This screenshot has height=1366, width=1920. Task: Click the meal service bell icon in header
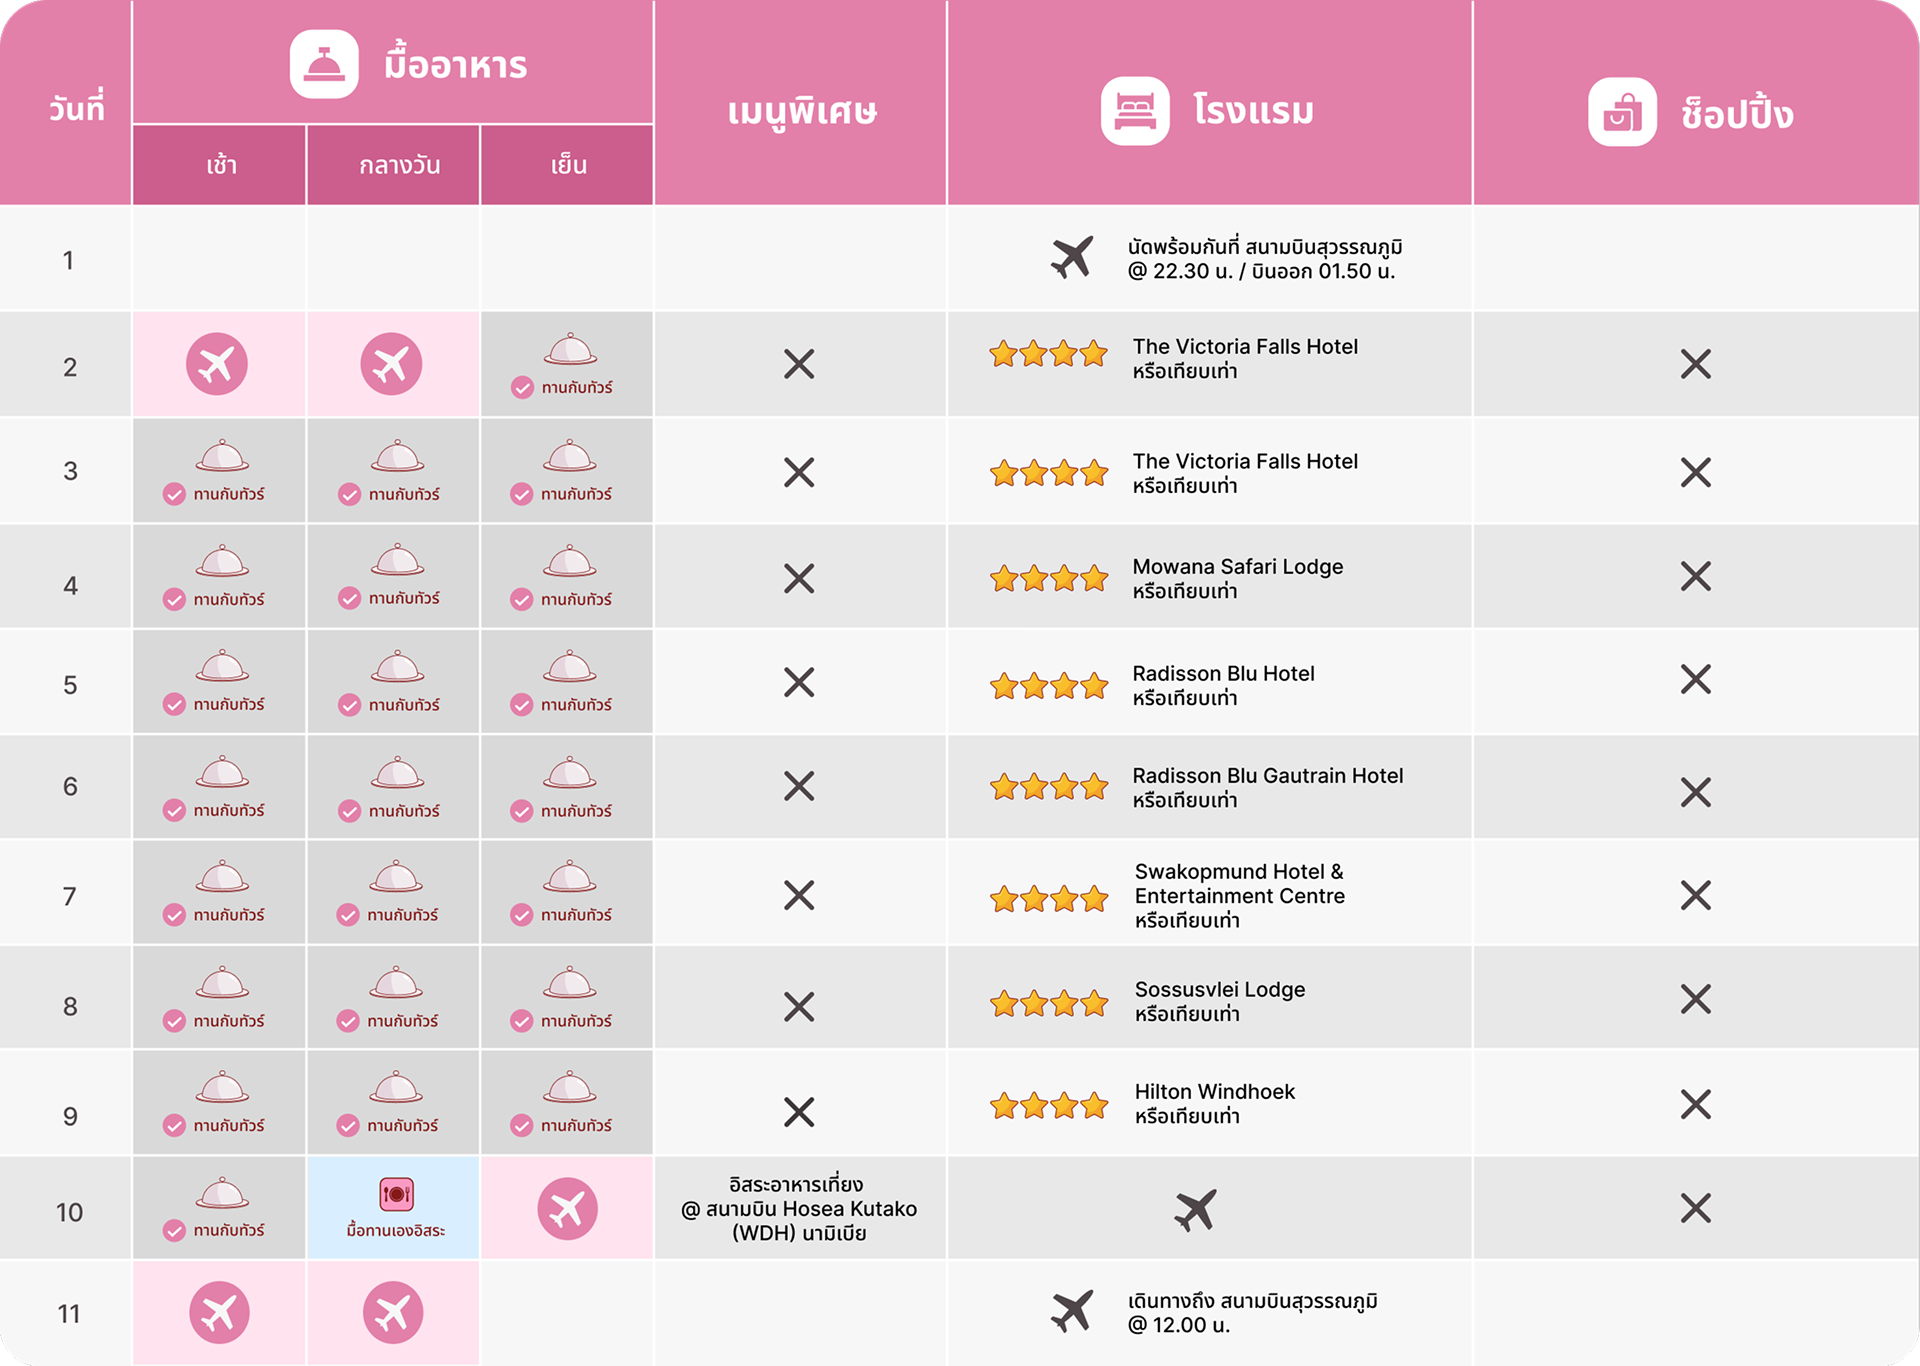coord(324,65)
